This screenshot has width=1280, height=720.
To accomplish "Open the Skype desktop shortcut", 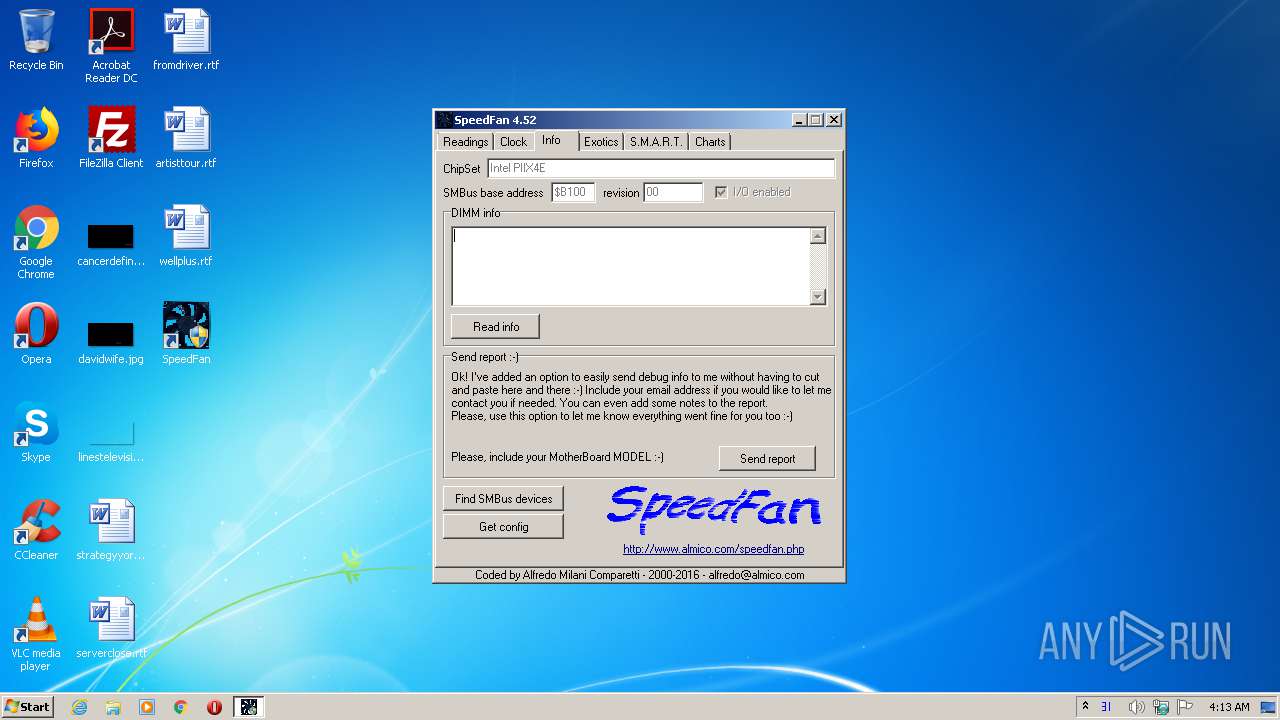I will pos(36,432).
